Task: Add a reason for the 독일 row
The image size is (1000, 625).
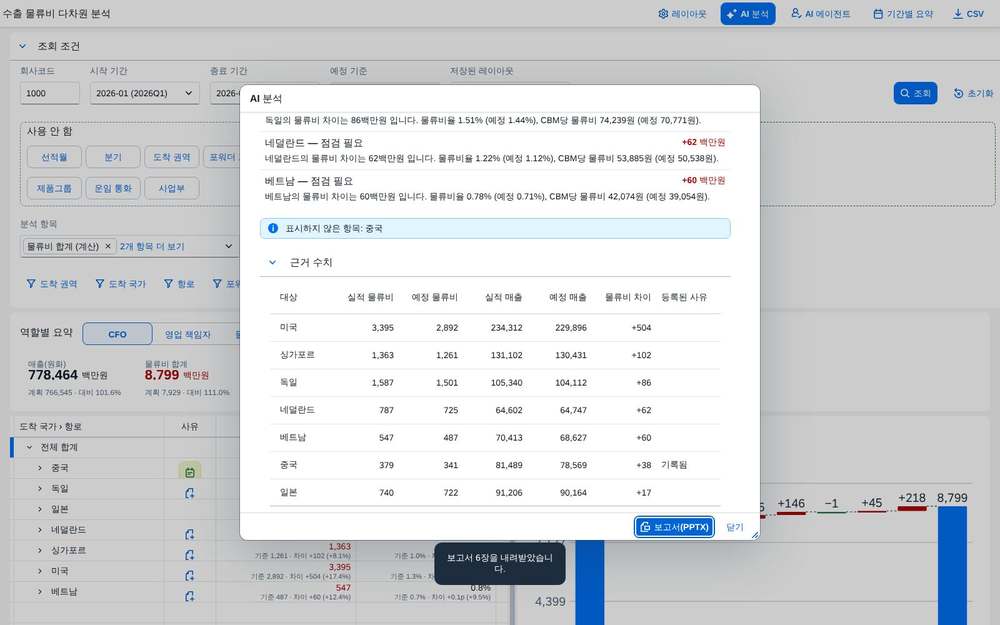Action: pyautogui.click(x=189, y=493)
